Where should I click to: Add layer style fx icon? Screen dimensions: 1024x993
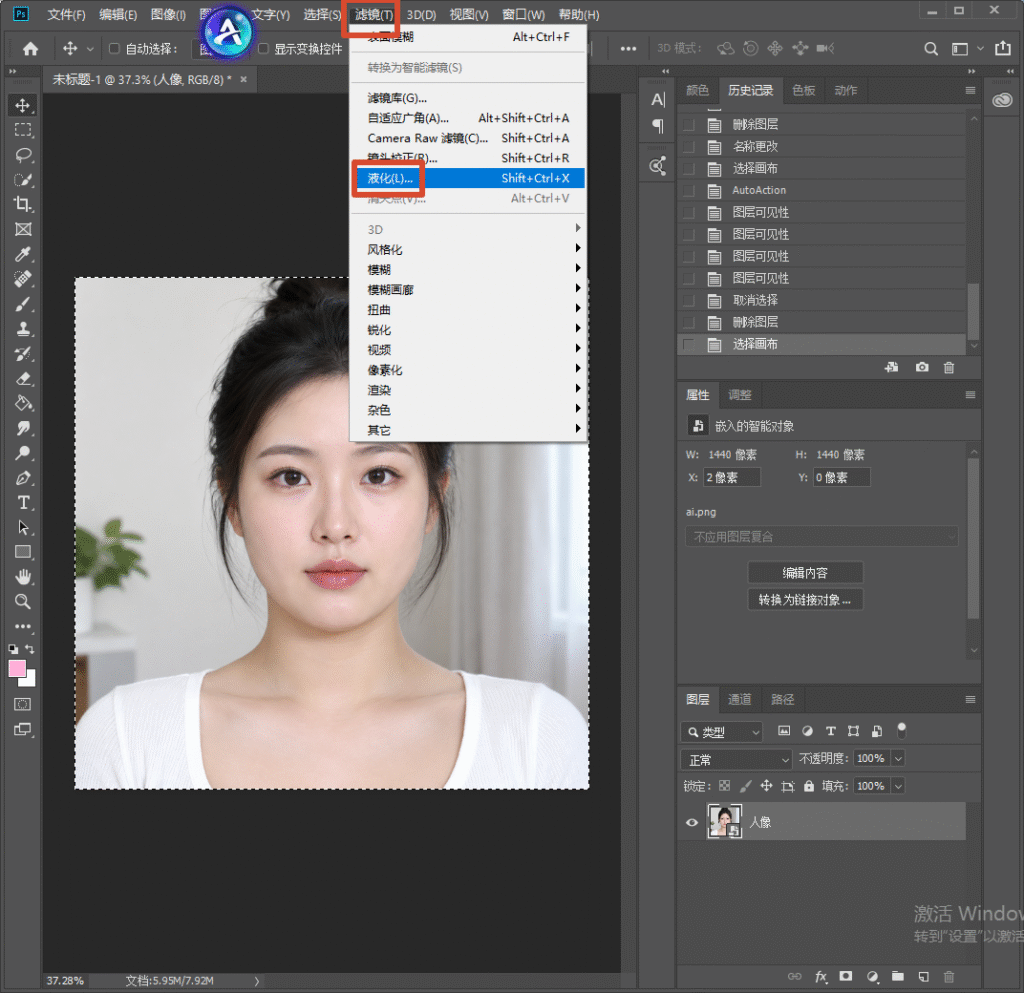[821, 977]
